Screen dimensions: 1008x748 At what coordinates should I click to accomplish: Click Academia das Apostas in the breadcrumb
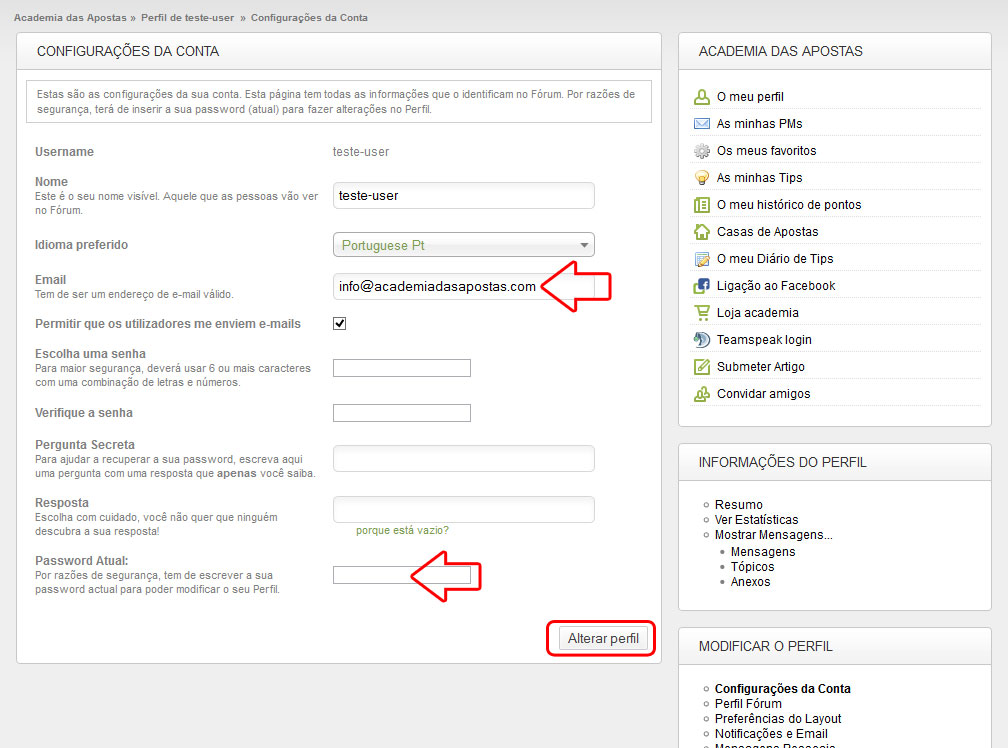pyautogui.click(x=70, y=18)
